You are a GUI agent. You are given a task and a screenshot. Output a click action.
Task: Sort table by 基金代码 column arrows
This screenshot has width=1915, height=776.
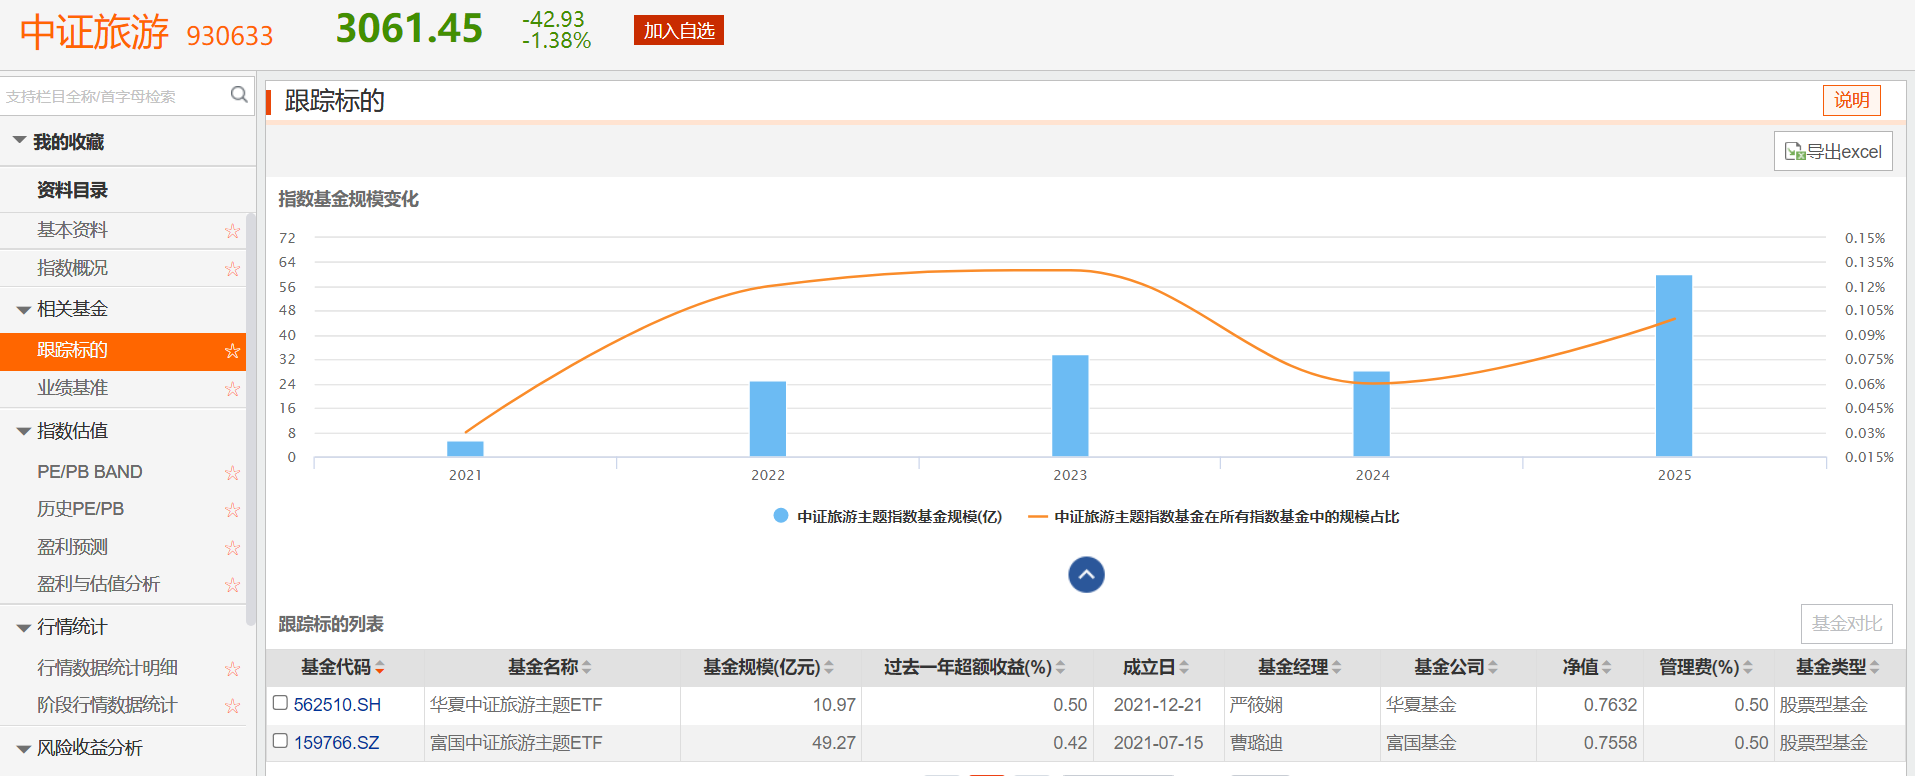pyautogui.click(x=380, y=668)
